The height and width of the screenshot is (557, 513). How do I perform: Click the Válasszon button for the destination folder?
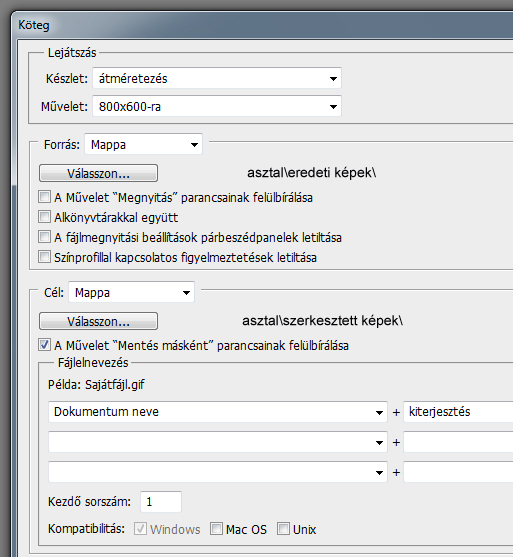point(98,321)
